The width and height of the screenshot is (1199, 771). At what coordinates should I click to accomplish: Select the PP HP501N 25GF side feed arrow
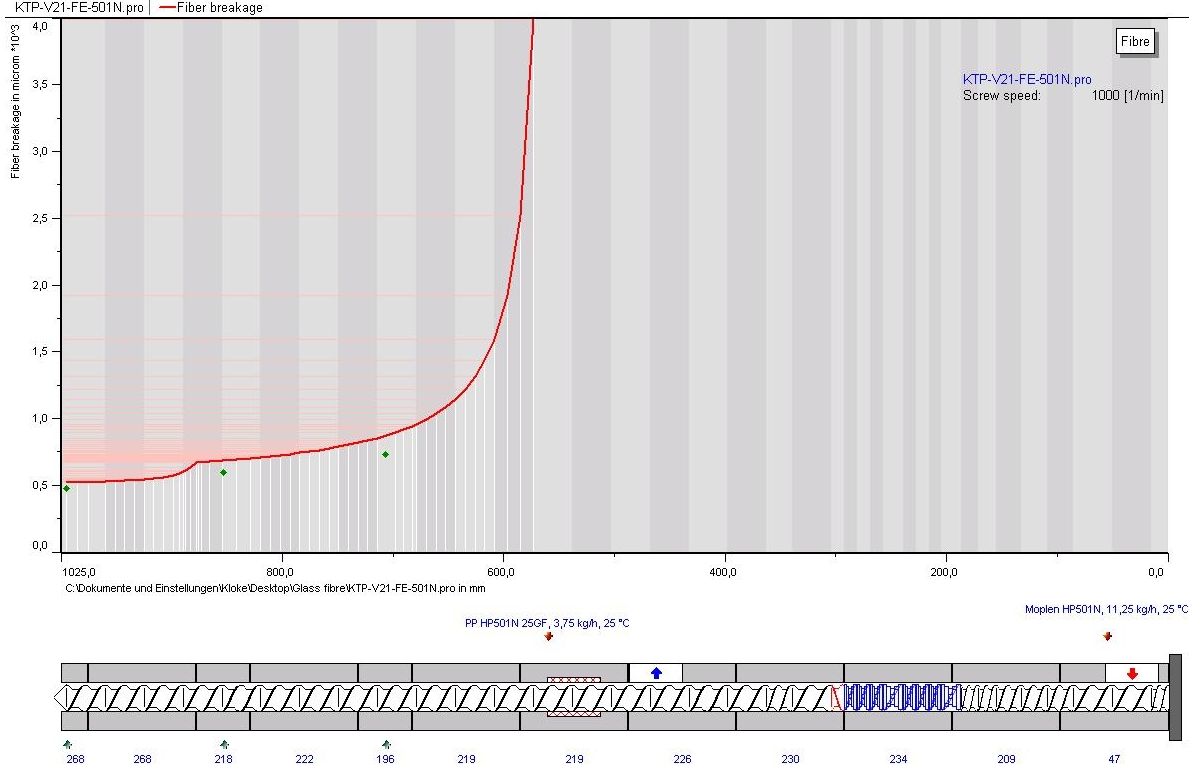(548, 636)
